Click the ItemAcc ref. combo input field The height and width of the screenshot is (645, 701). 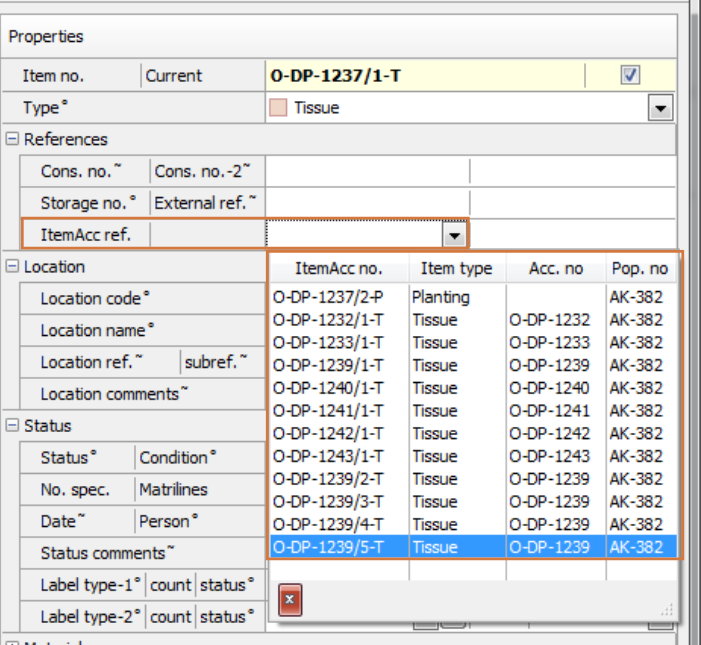click(x=355, y=235)
